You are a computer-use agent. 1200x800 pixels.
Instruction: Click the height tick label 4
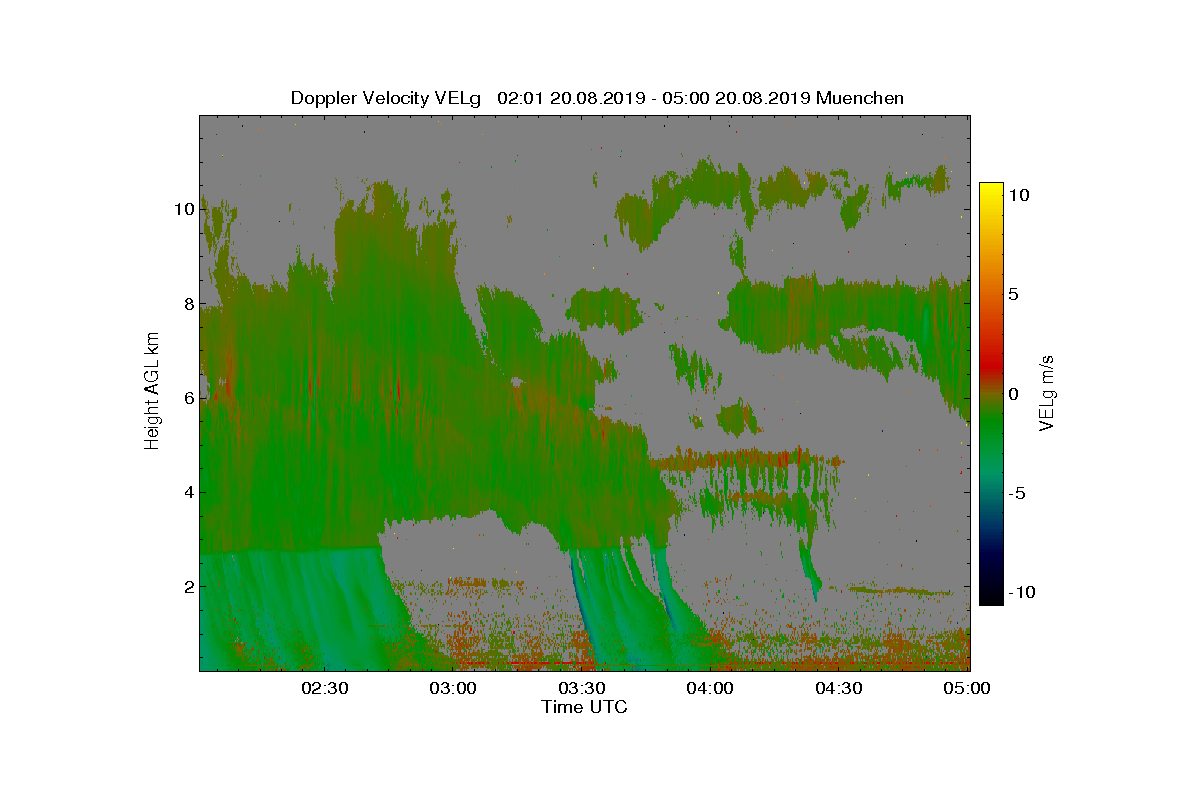point(187,492)
